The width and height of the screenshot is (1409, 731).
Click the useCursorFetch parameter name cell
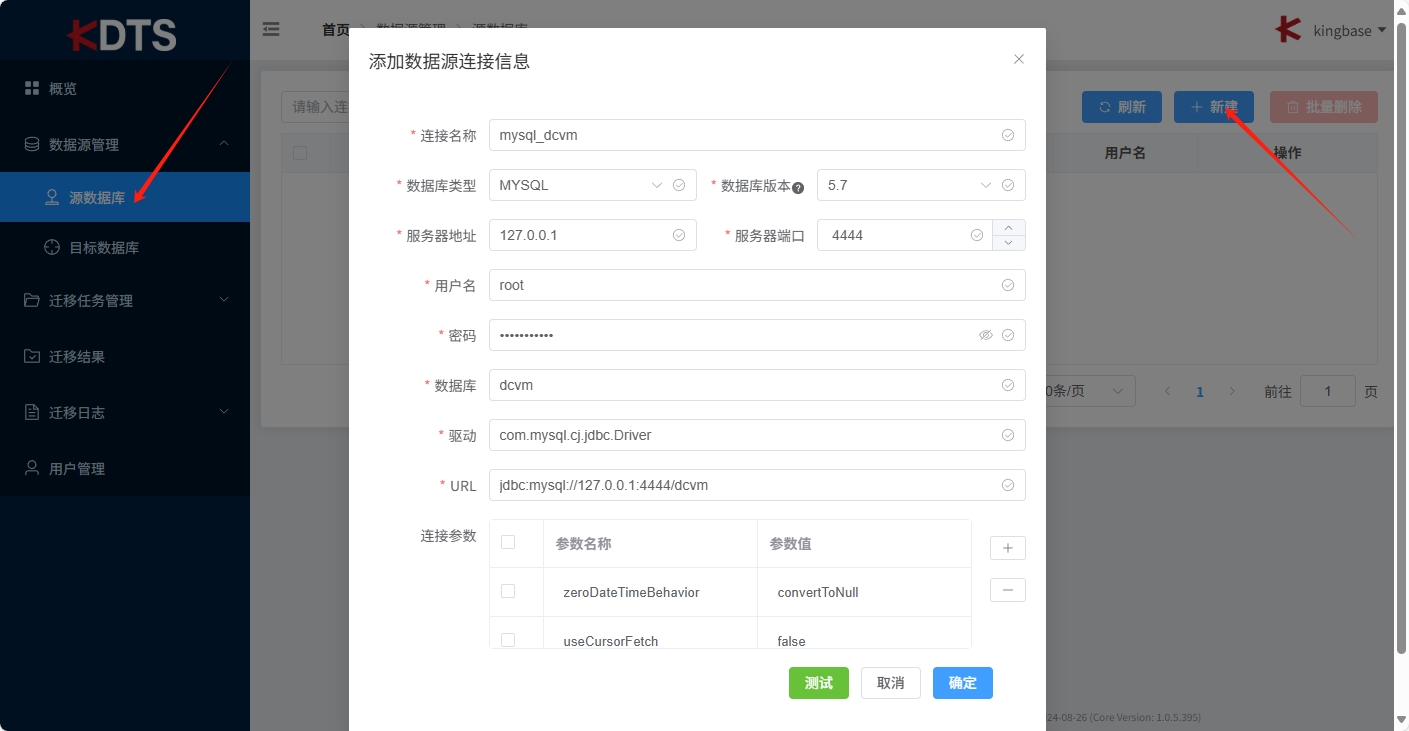click(x=651, y=634)
